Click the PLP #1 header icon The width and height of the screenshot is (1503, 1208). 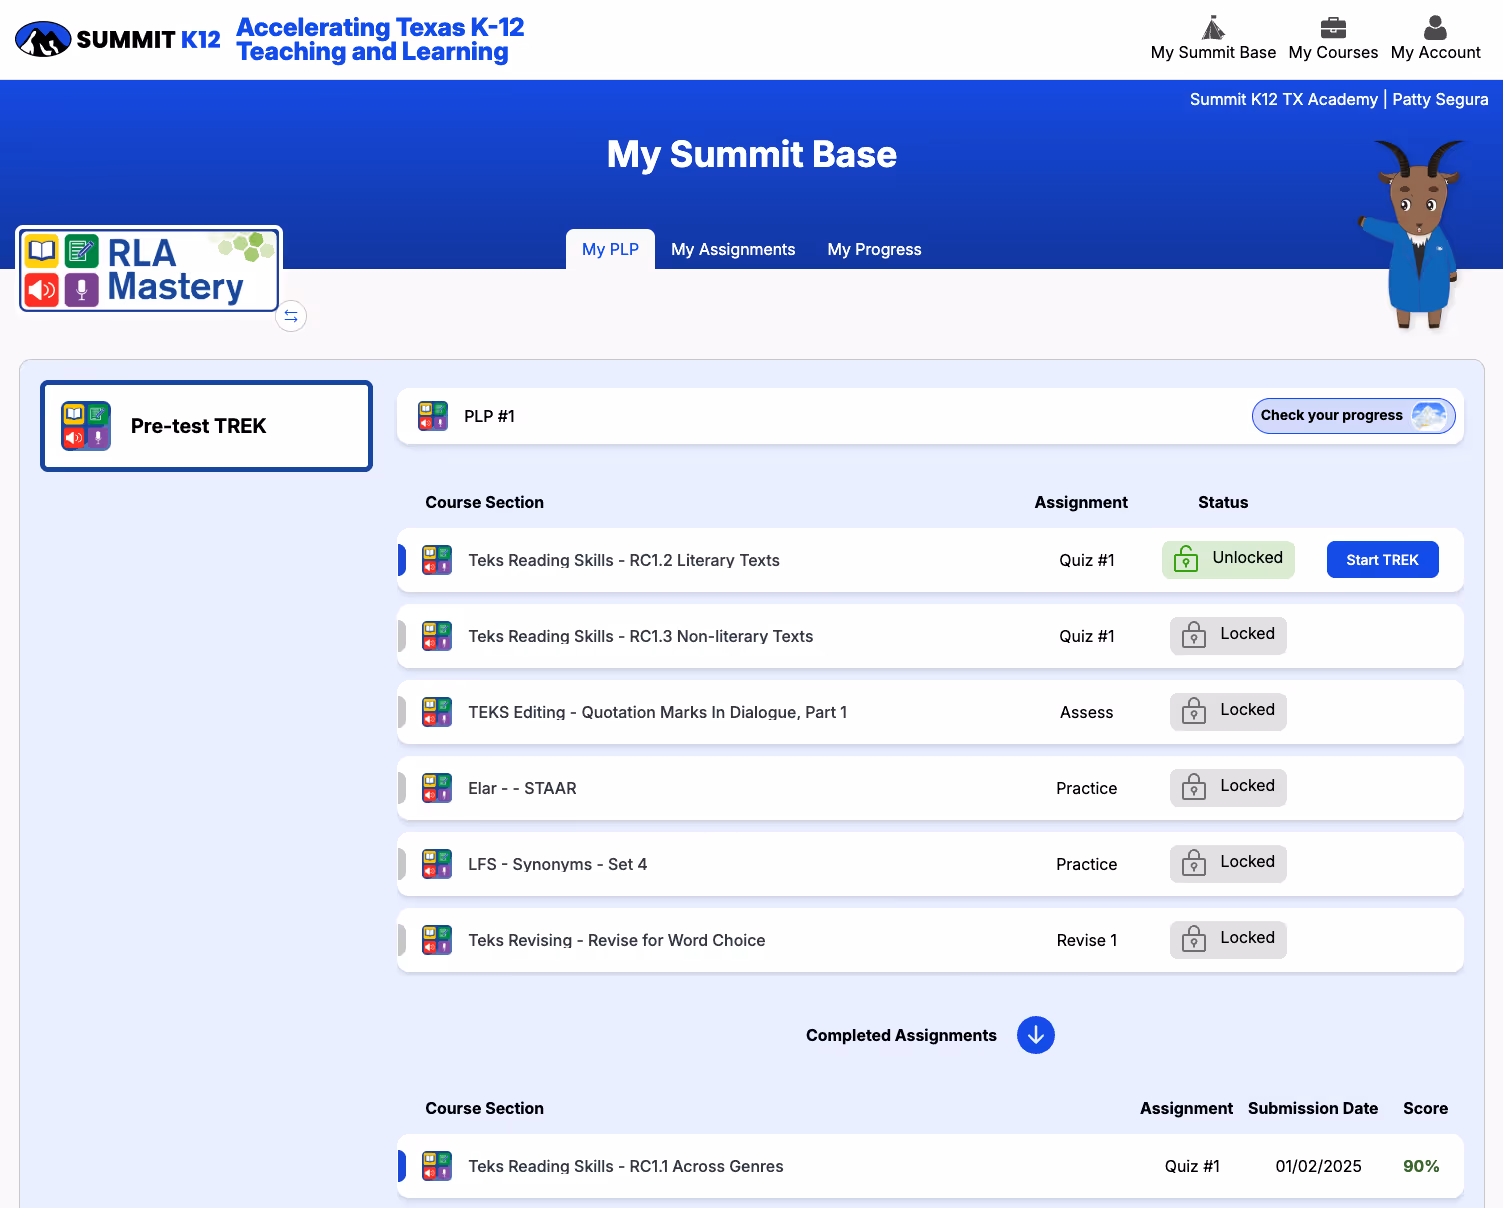(x=433, y=416)
